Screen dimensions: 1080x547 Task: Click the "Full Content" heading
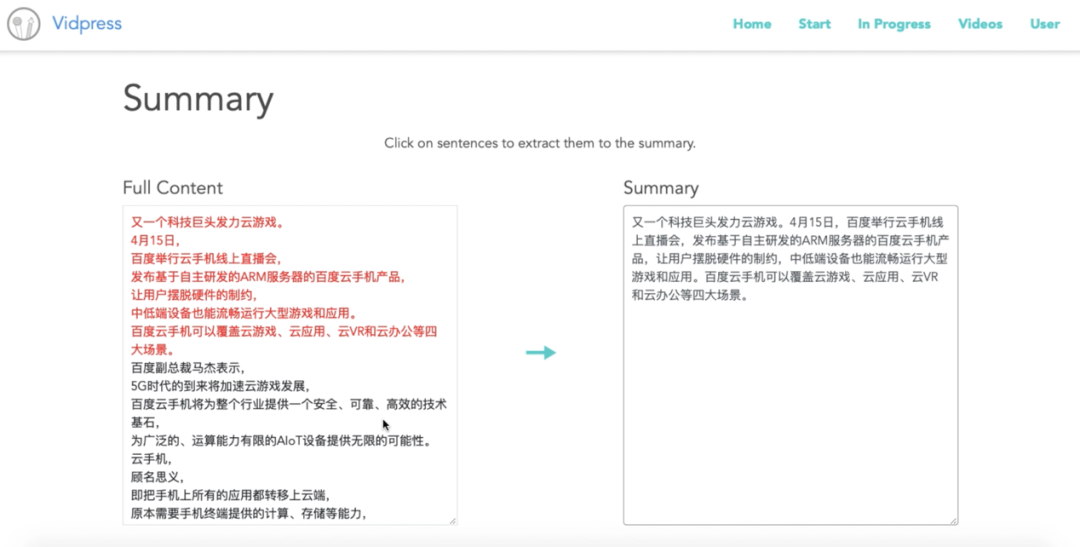[173, 188]
